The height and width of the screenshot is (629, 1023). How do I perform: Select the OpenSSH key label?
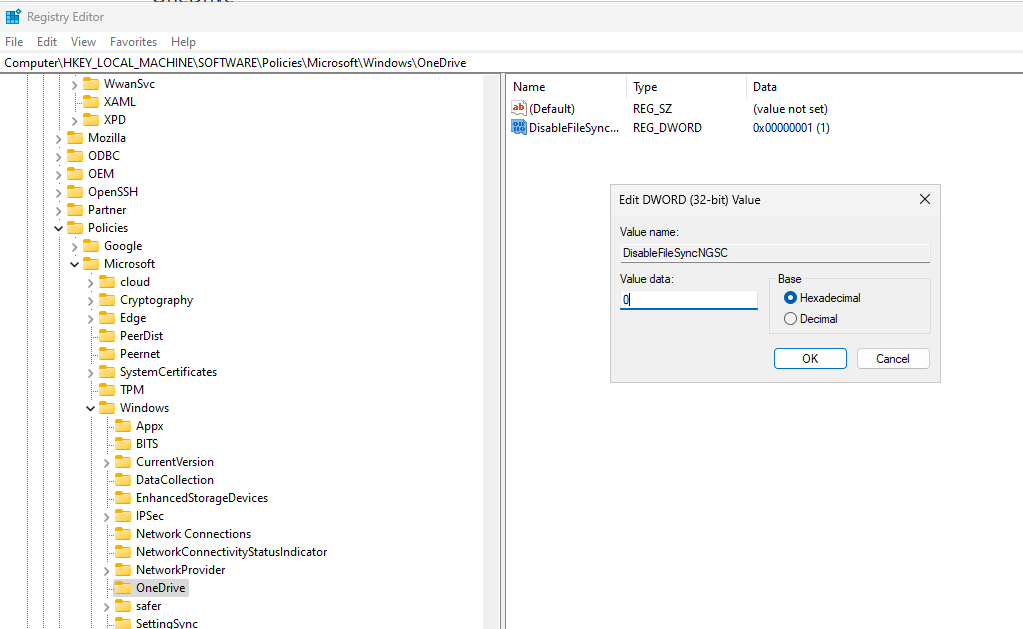[x=113, y=192]
